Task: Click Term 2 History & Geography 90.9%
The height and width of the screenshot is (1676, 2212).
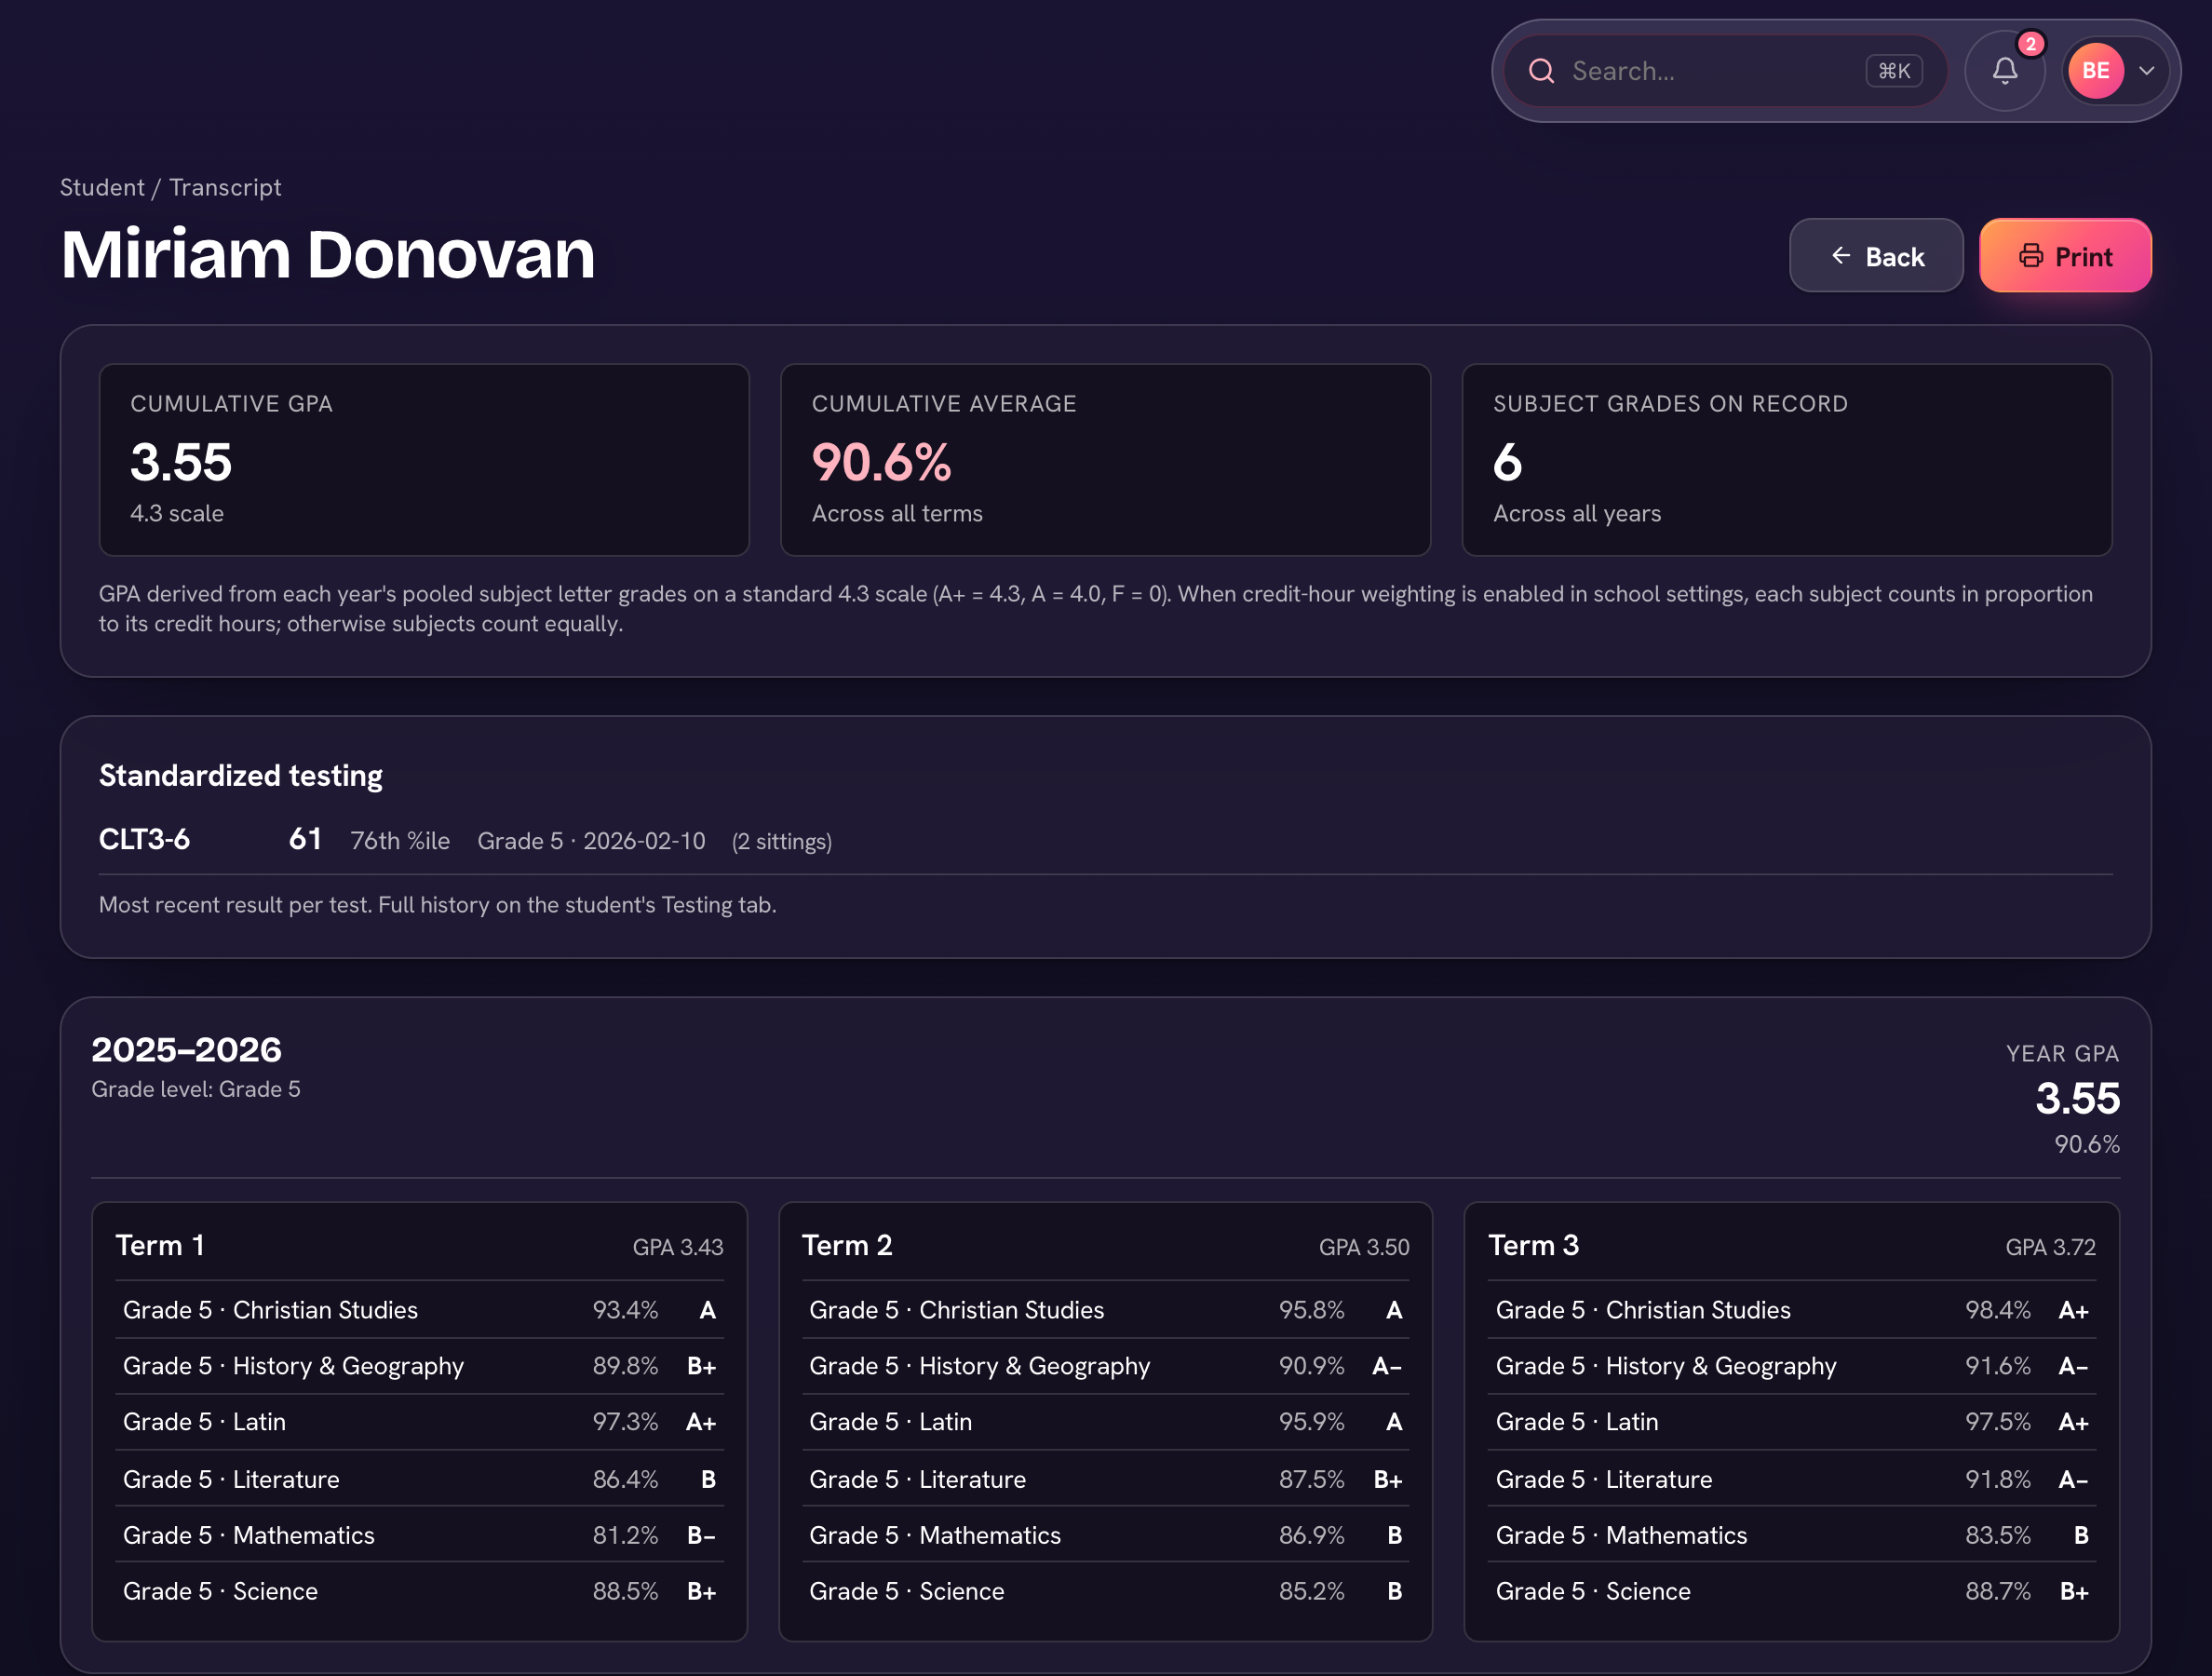Action: coord(1311,1366)
